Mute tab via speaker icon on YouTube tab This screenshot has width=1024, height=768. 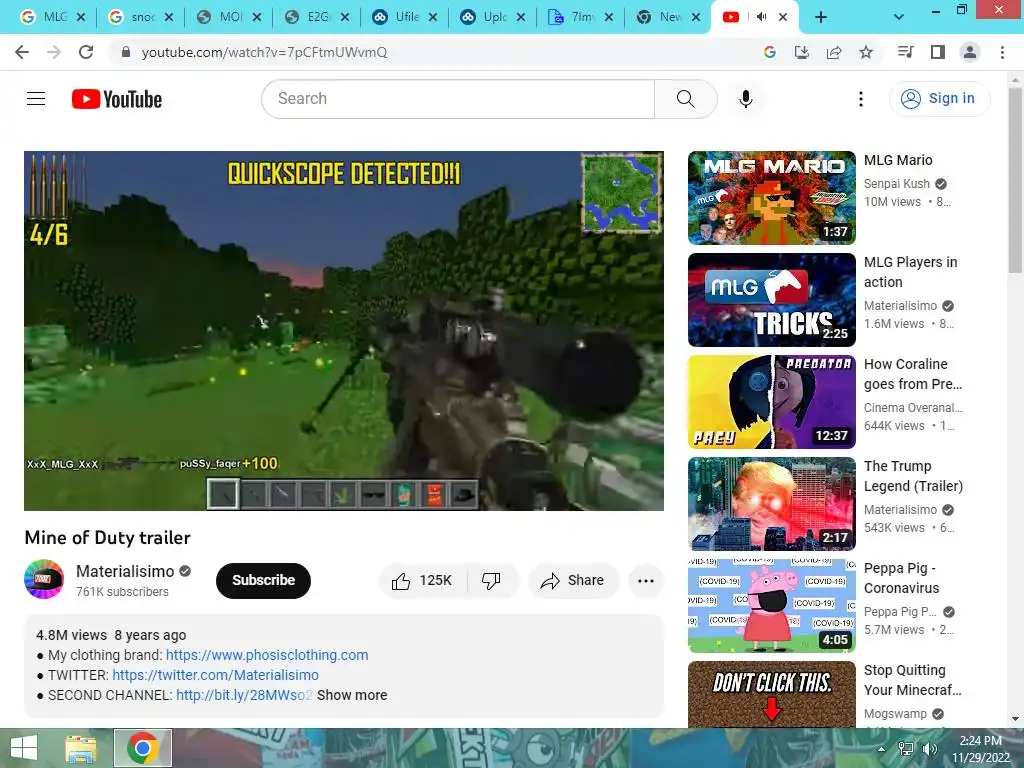761,17
